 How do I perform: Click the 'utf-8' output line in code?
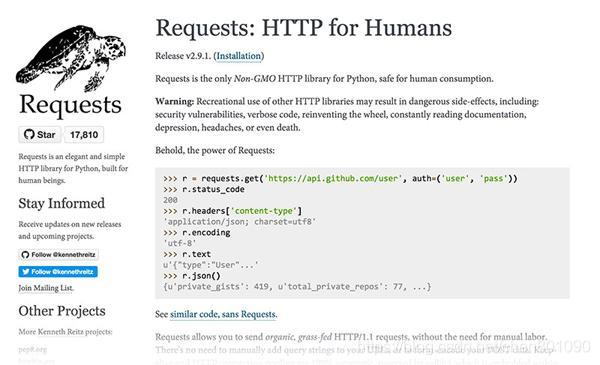click(180, 243)
